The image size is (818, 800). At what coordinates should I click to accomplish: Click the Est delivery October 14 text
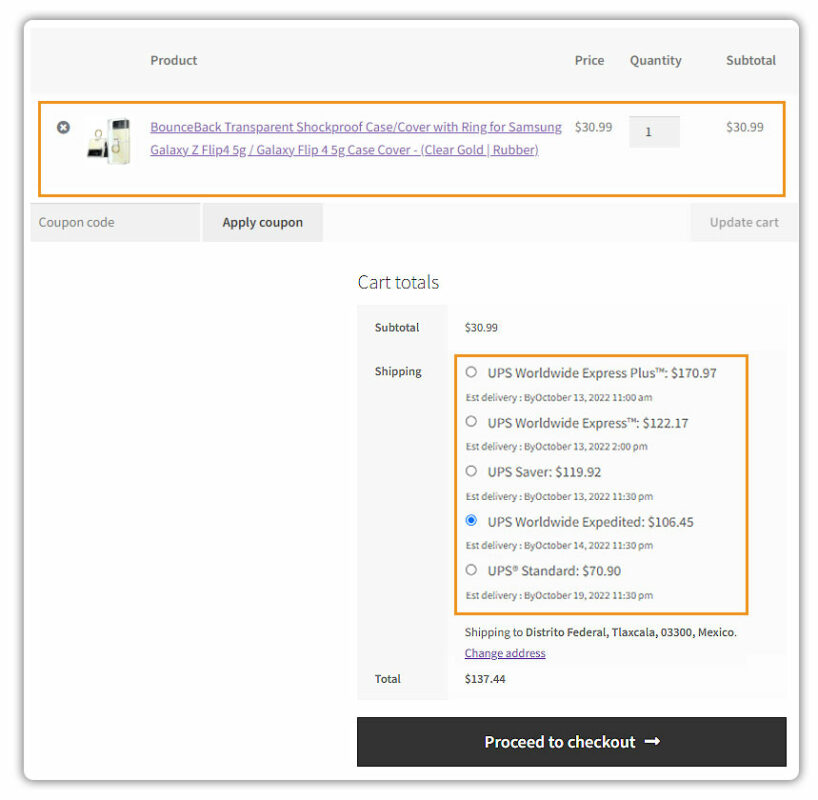pyautogui.click(x=559, y=545)
